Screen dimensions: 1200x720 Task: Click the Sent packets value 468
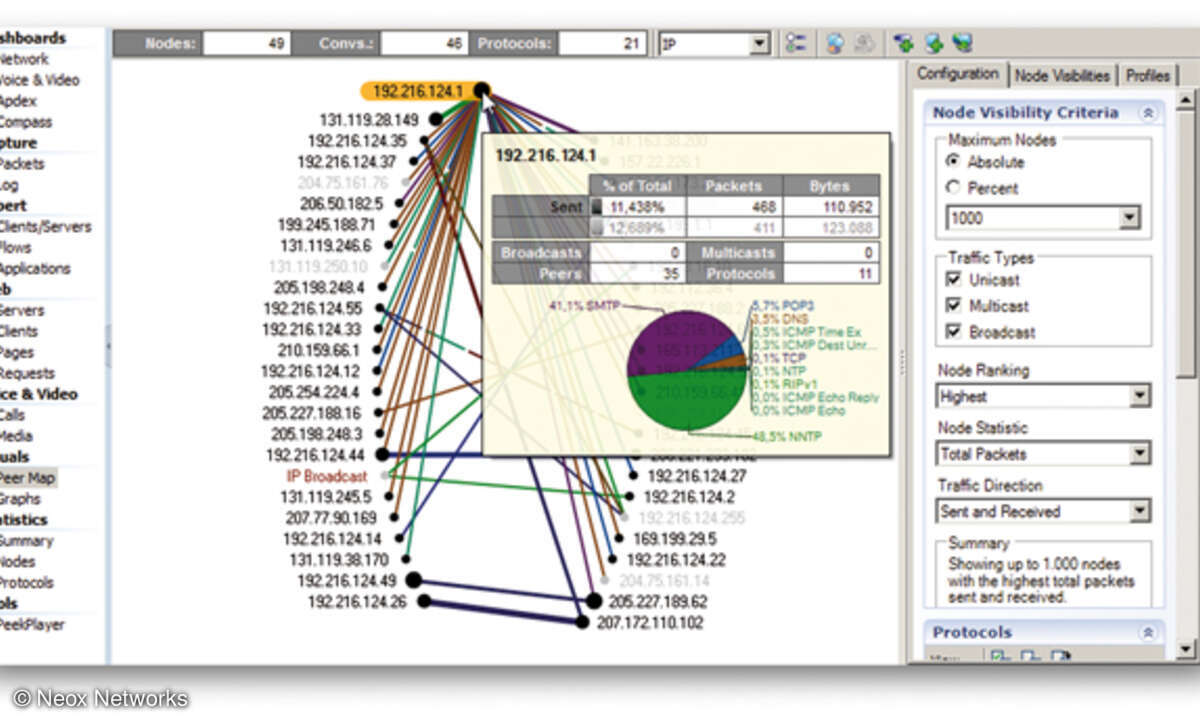pos(735,205)
